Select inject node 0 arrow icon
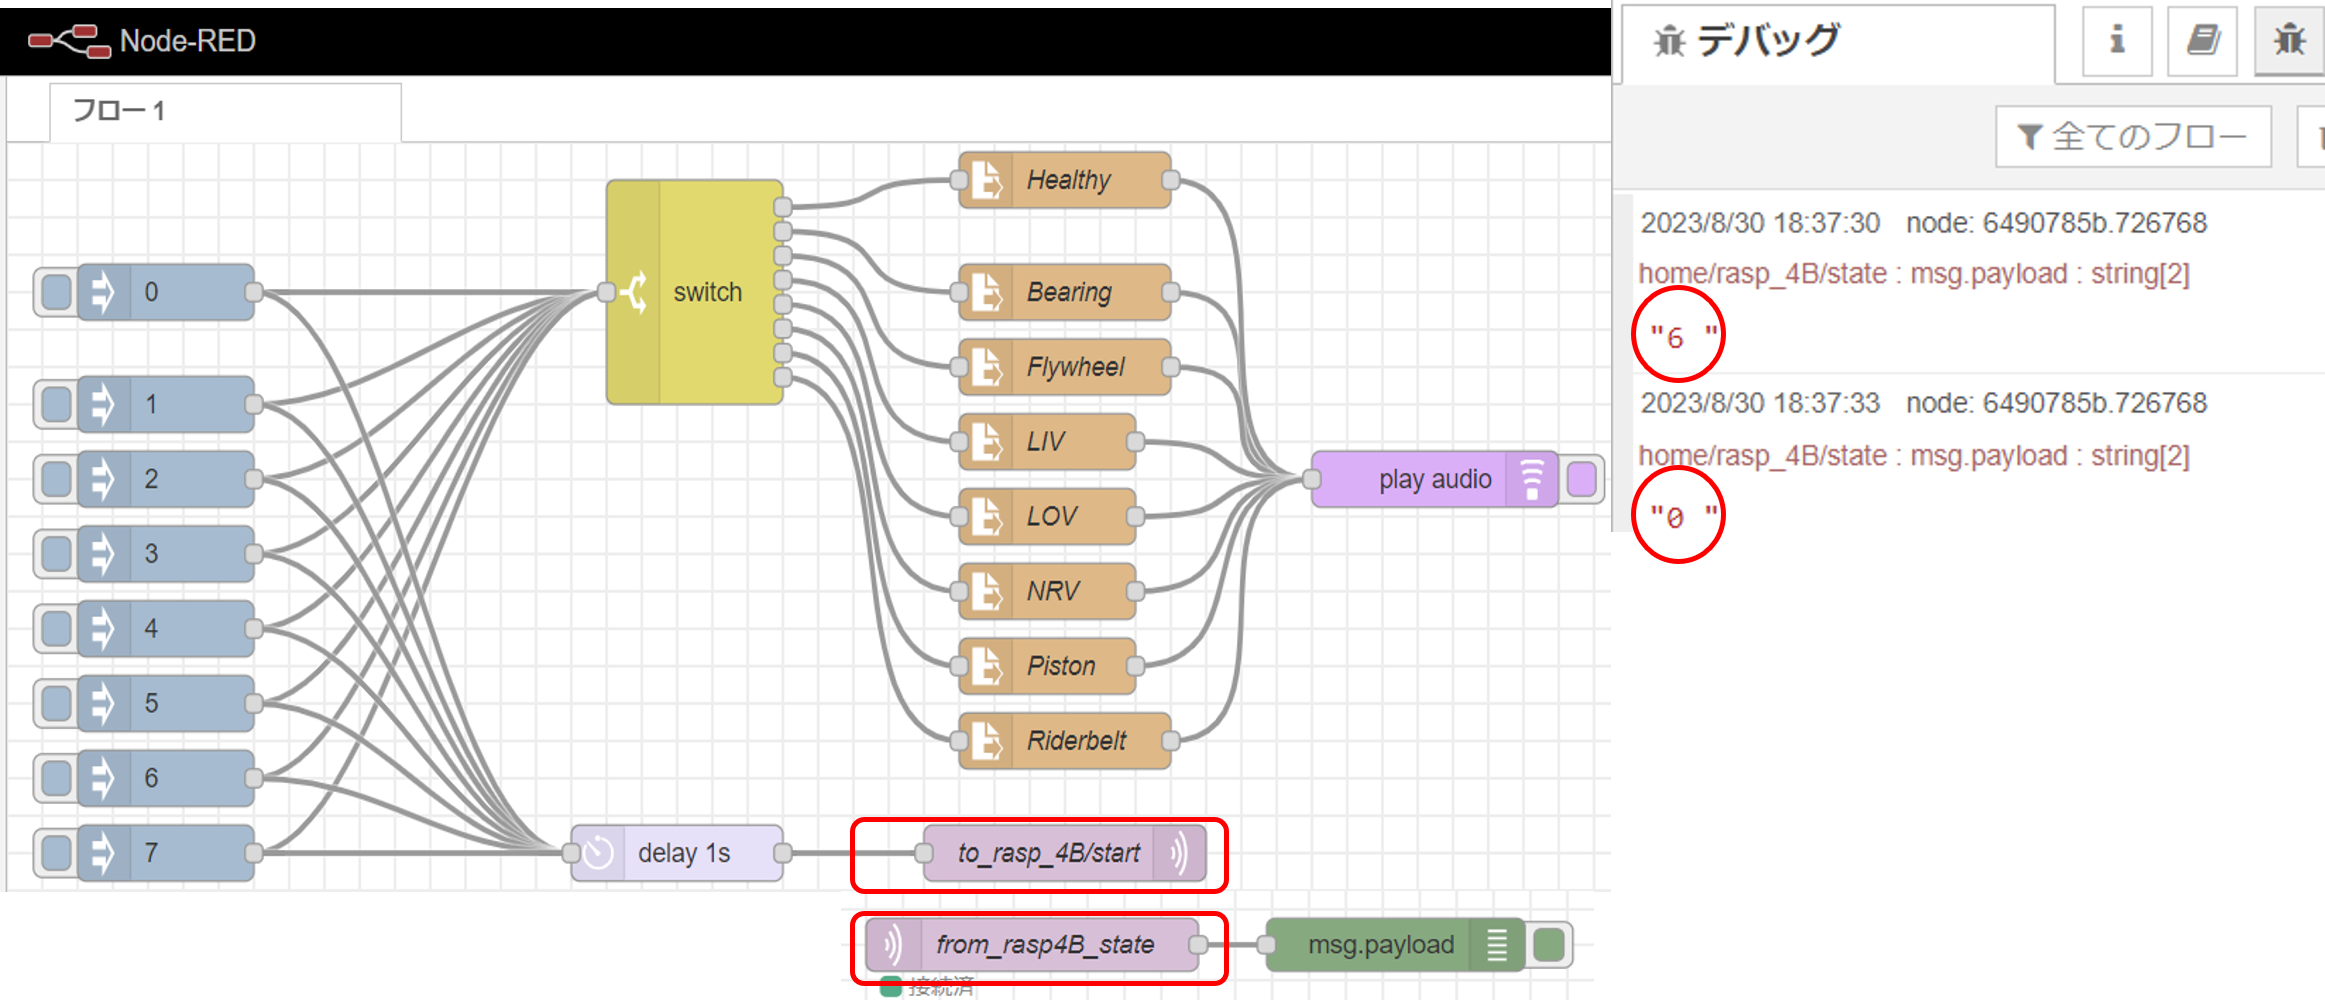Viewport: 2325px width, 1000px height. click(103, 292)
